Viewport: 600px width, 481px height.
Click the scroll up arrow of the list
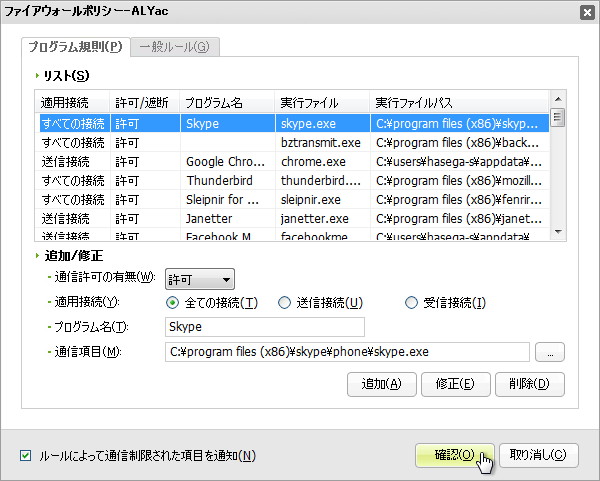pos(558,99)
